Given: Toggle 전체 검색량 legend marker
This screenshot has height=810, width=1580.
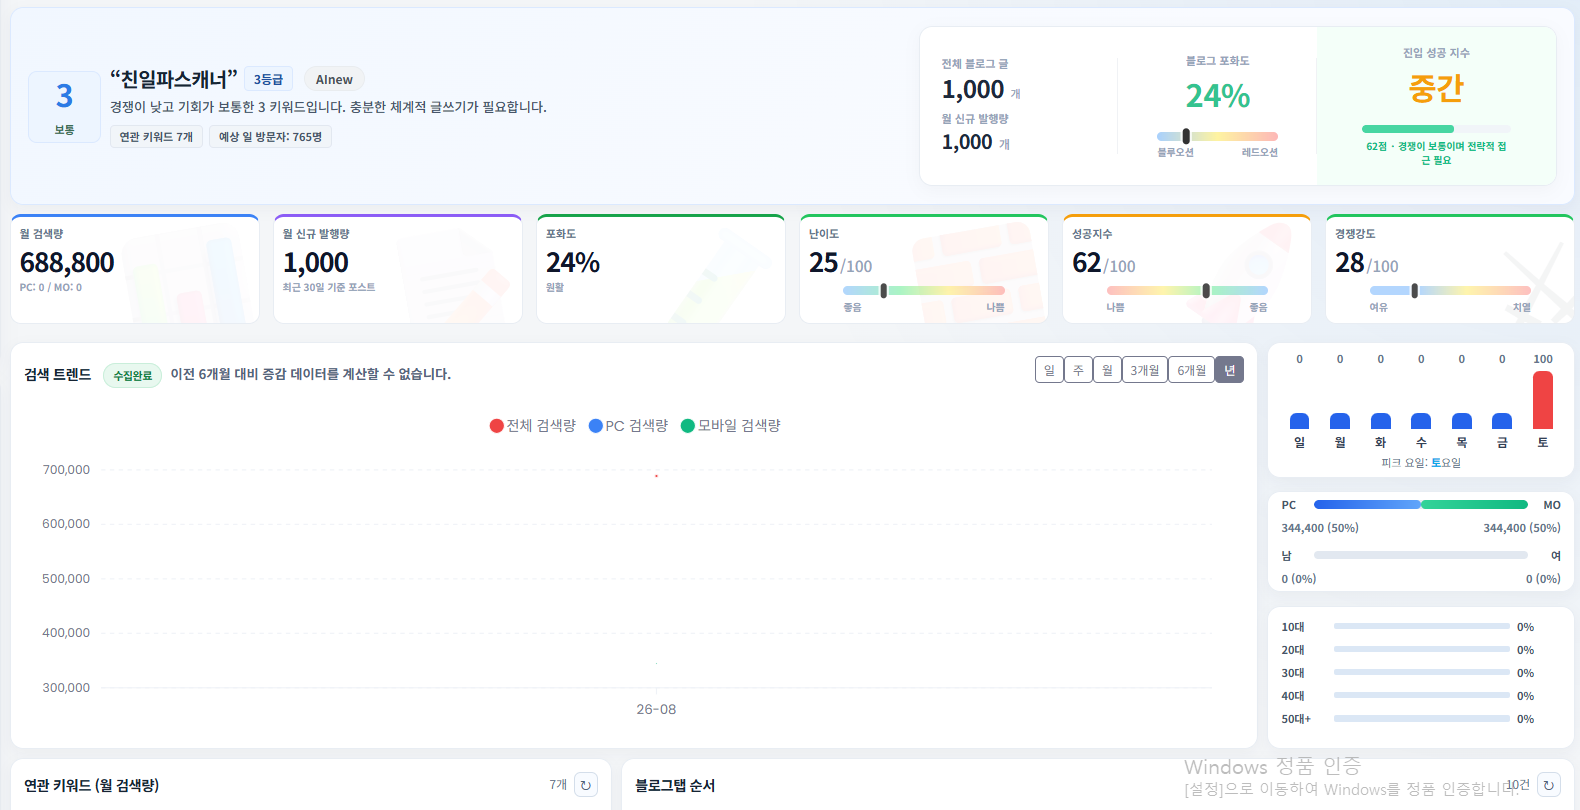Looking at the screenshot, I should (533, 425).
